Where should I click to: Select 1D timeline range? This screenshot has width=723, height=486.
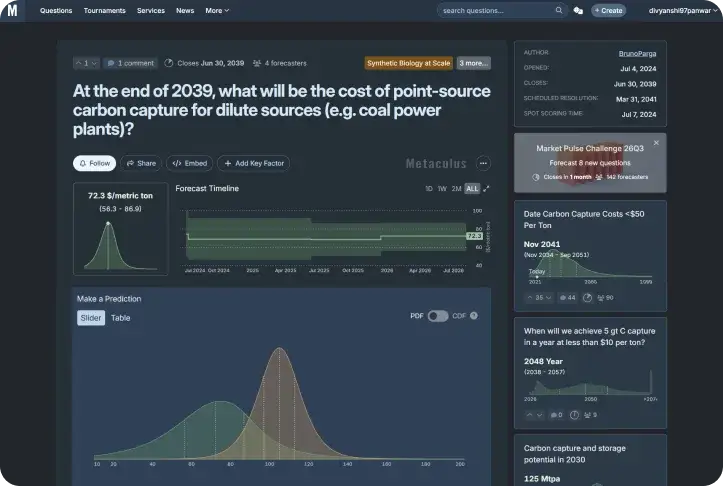[428, 189]
